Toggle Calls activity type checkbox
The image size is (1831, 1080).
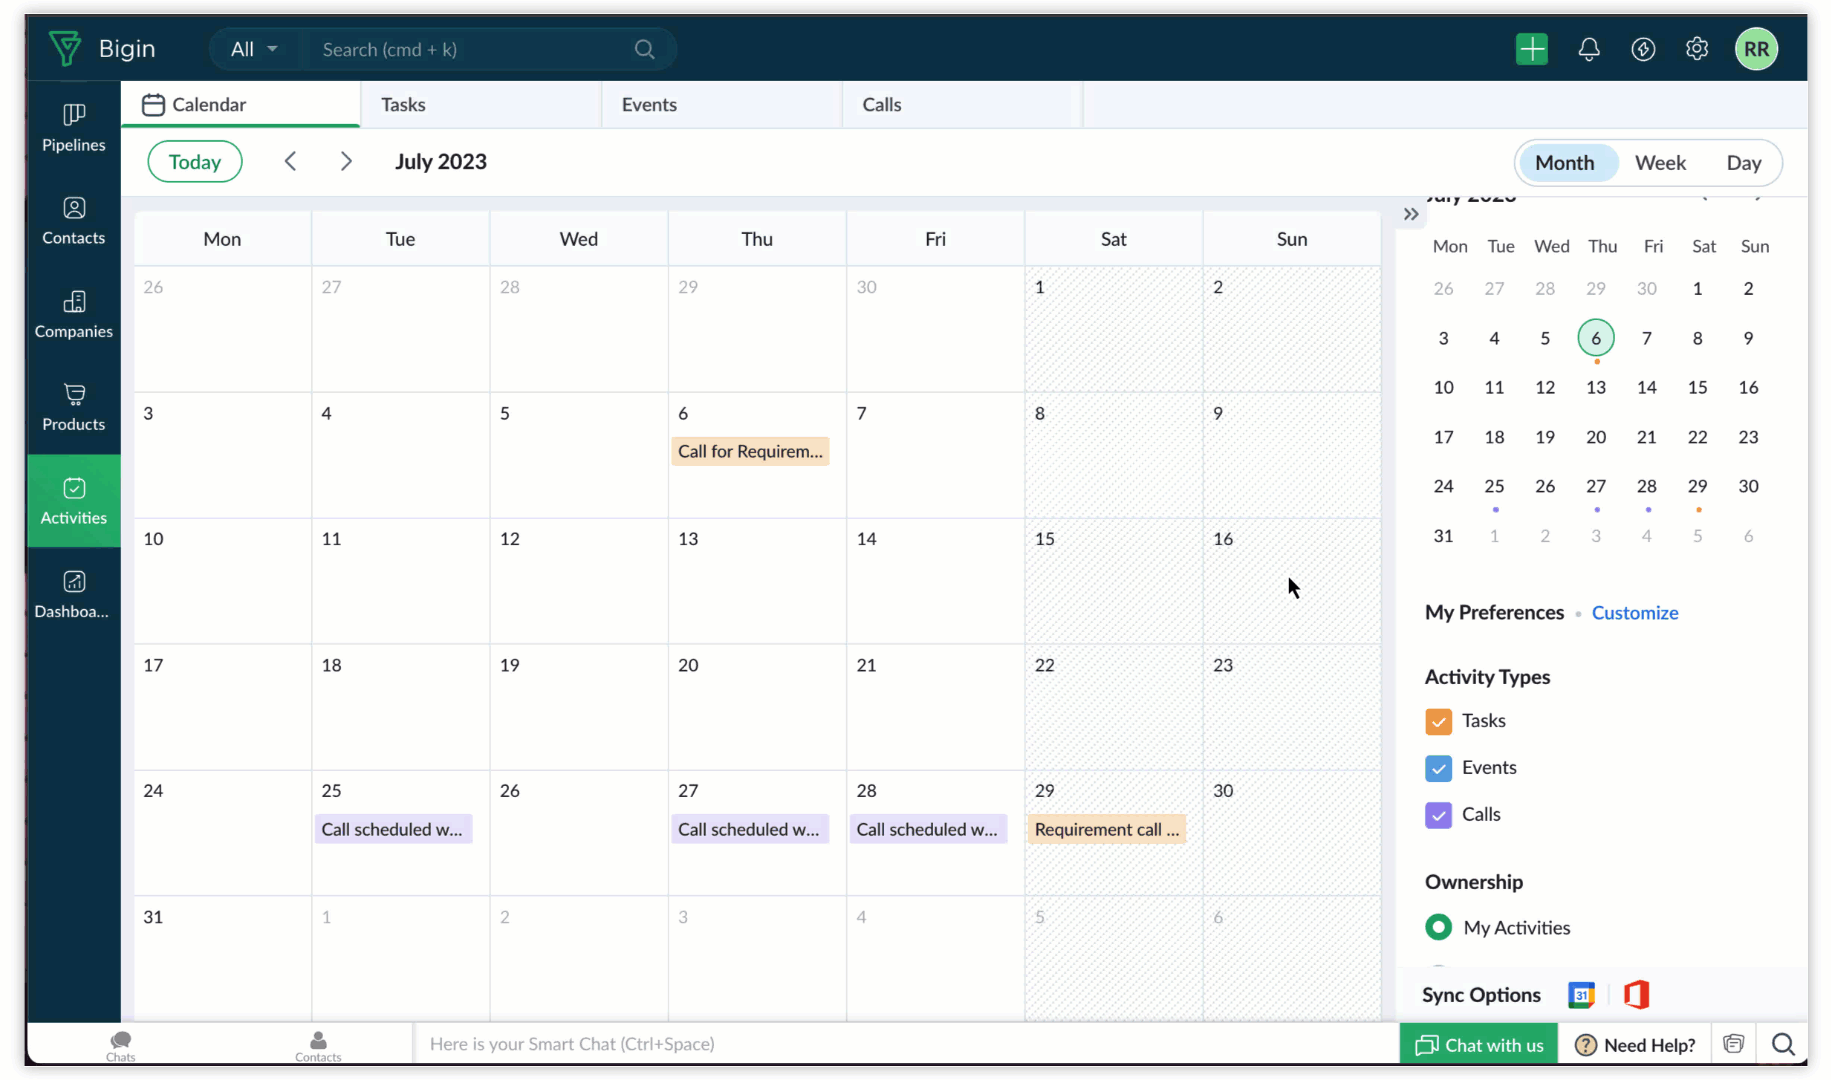pos(1438,815)
